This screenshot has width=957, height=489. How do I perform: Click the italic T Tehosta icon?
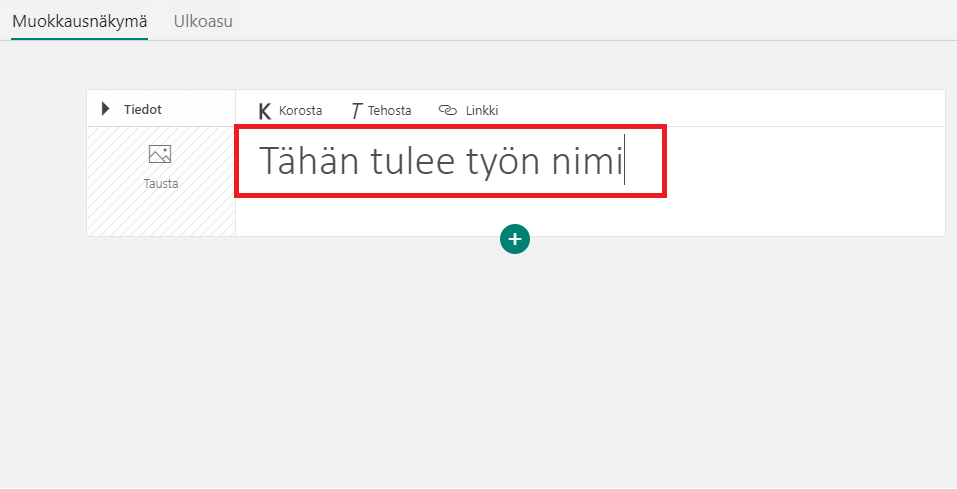[356, 111]
